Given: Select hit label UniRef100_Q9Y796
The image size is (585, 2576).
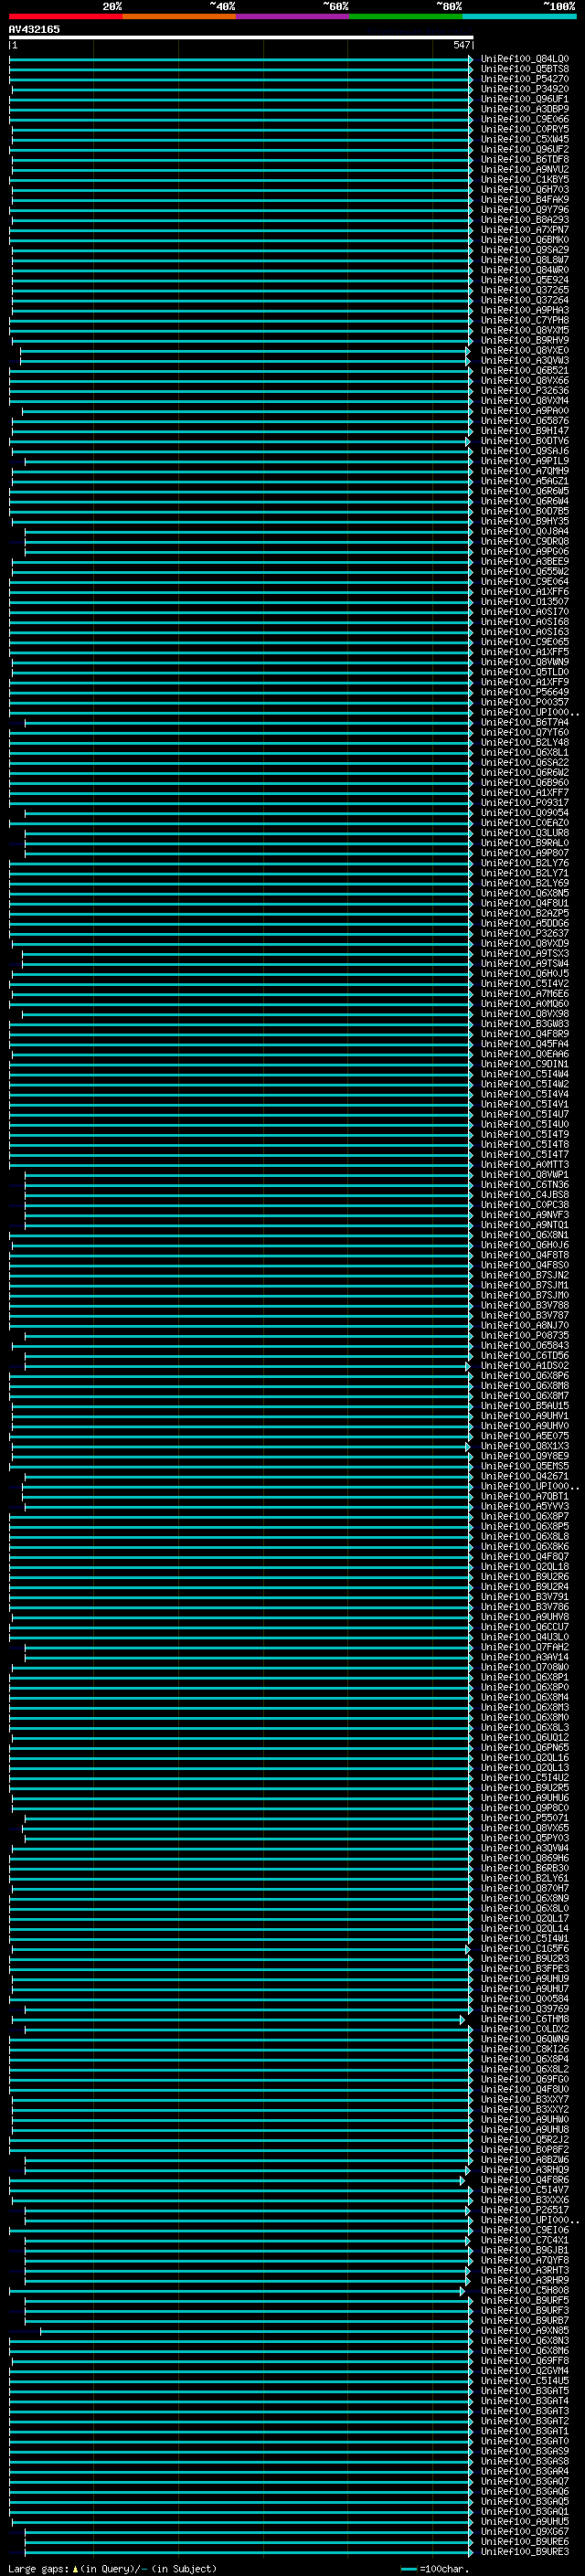Looking at the screenshot, I should (x=524, y=209).
